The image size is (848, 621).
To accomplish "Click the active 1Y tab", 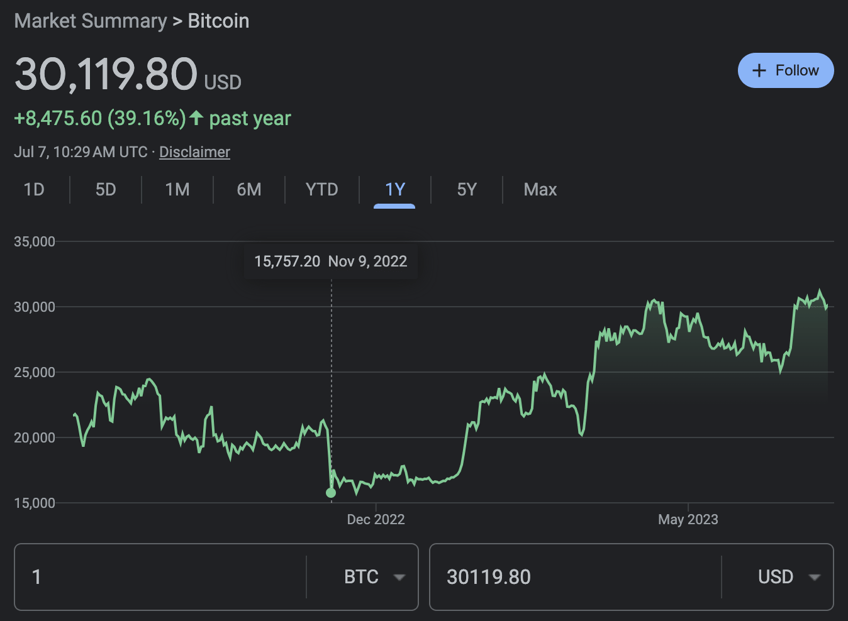I will [x=395, y=189].
